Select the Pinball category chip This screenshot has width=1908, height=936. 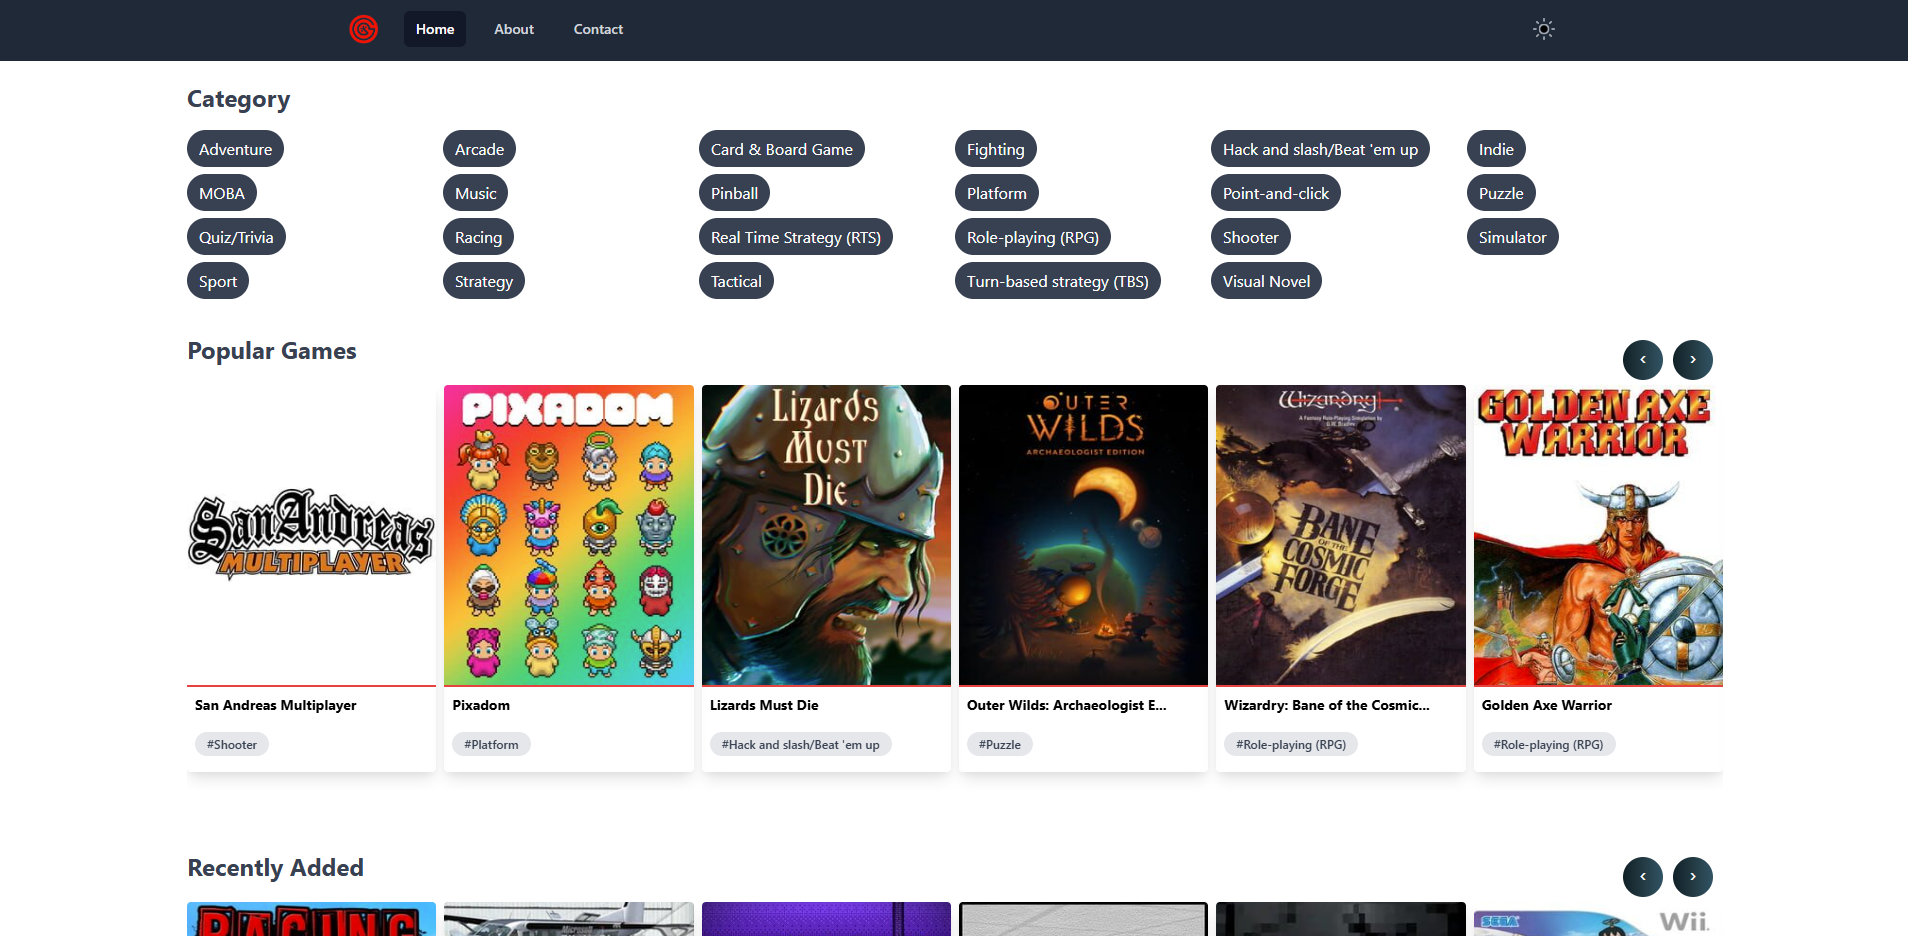734,193
